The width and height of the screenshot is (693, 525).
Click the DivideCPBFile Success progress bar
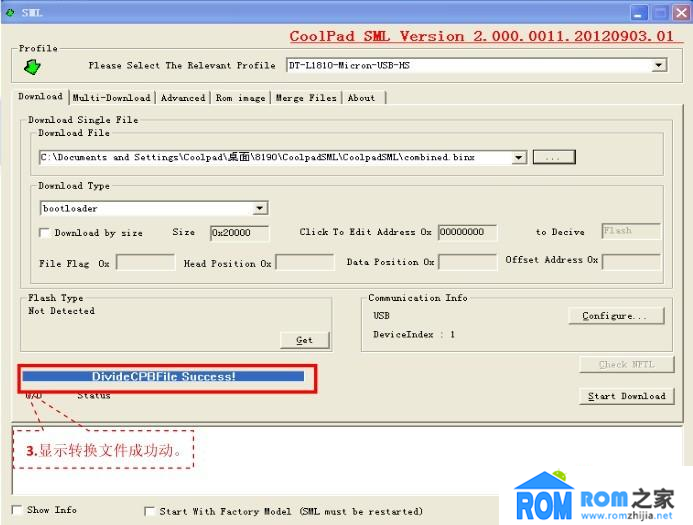click(163, 377)
